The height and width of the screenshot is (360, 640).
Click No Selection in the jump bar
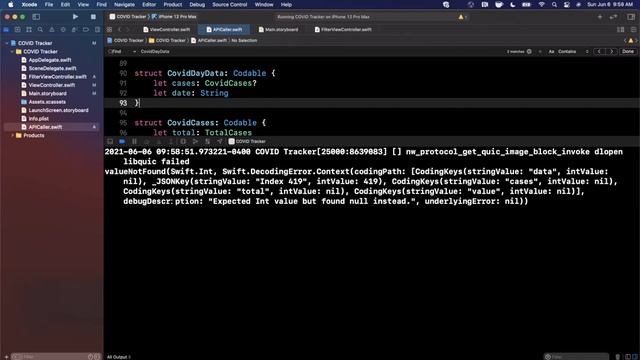click(244, 40)
